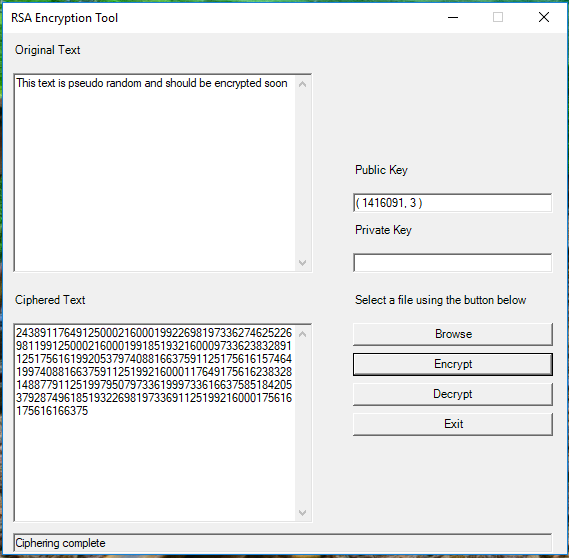569x558 pixels.
Task: Click Ciphered Text scrollbar up arrow
Action: point(303,334)
